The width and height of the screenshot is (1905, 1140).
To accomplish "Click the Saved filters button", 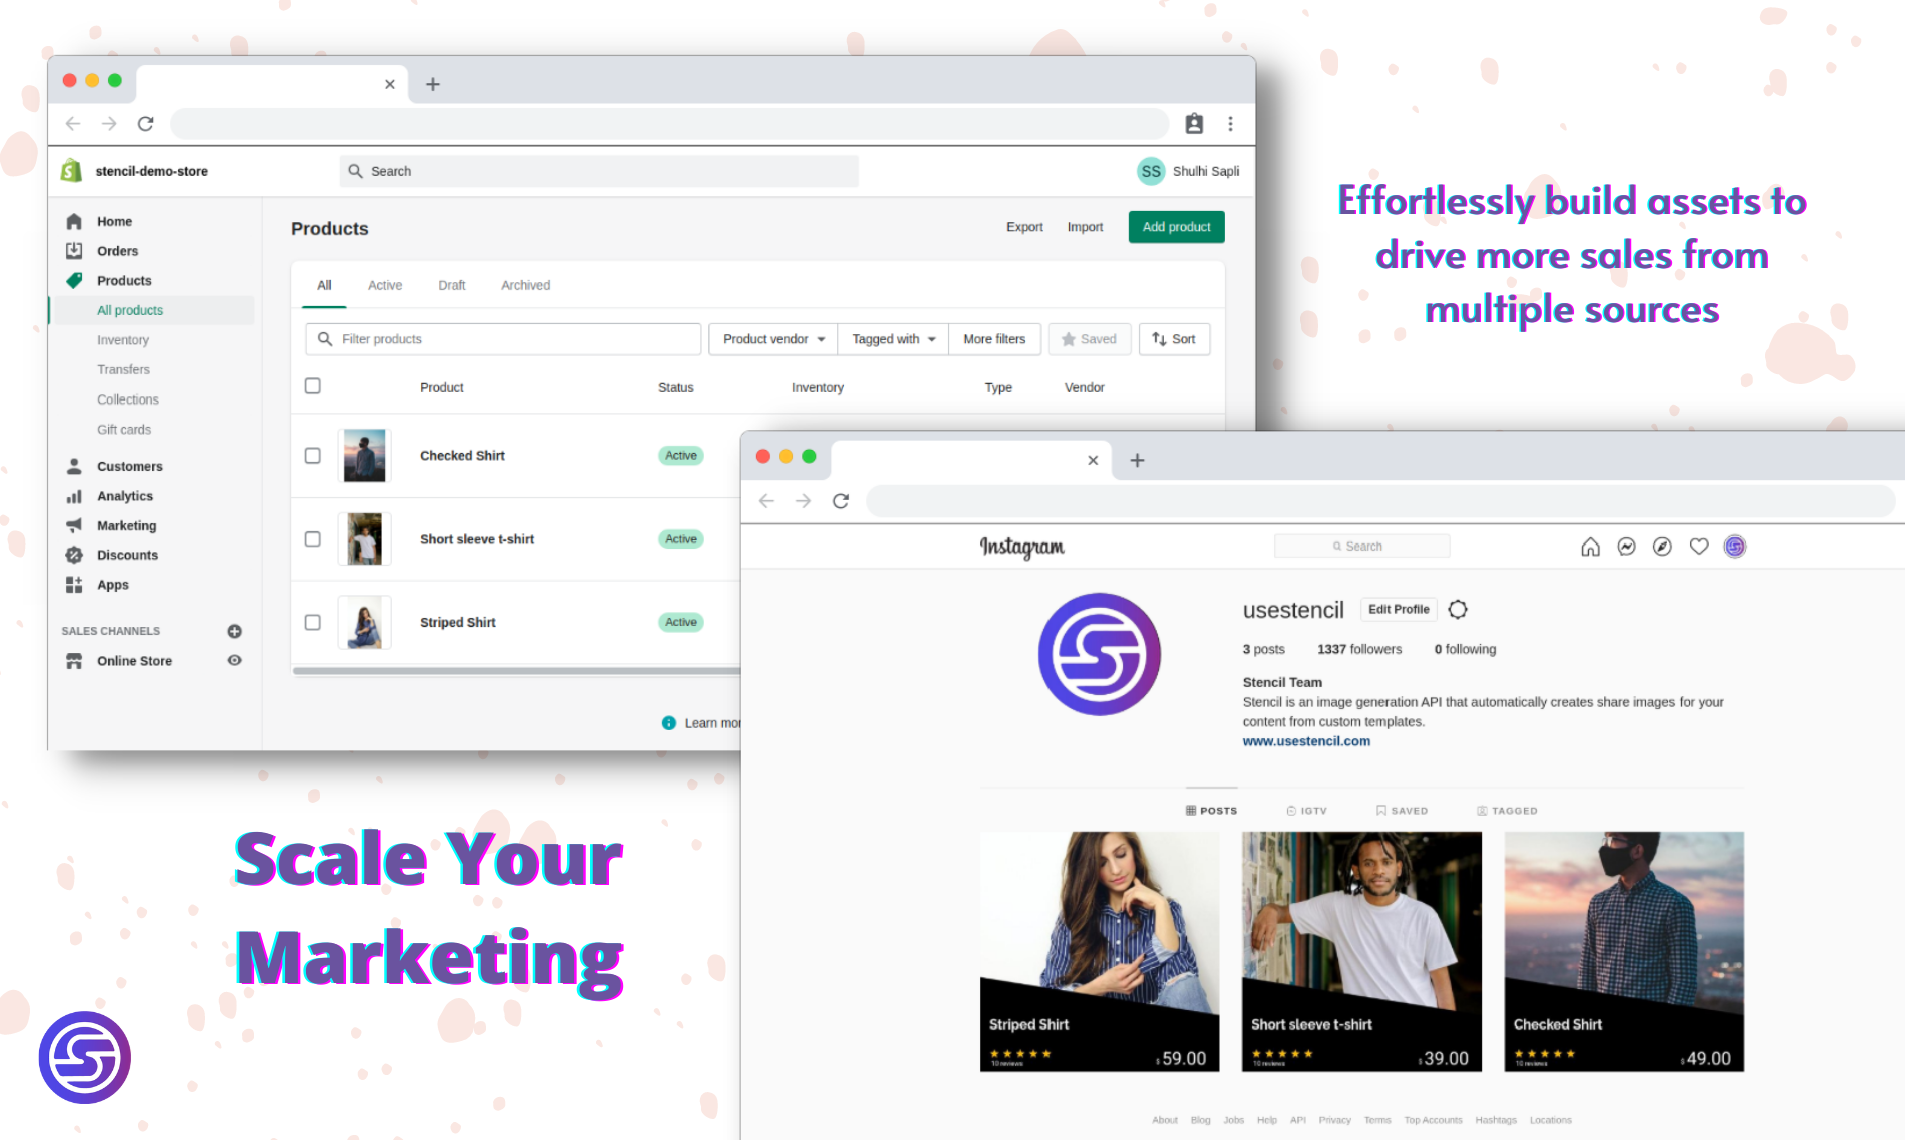I will pos(1089,339).
